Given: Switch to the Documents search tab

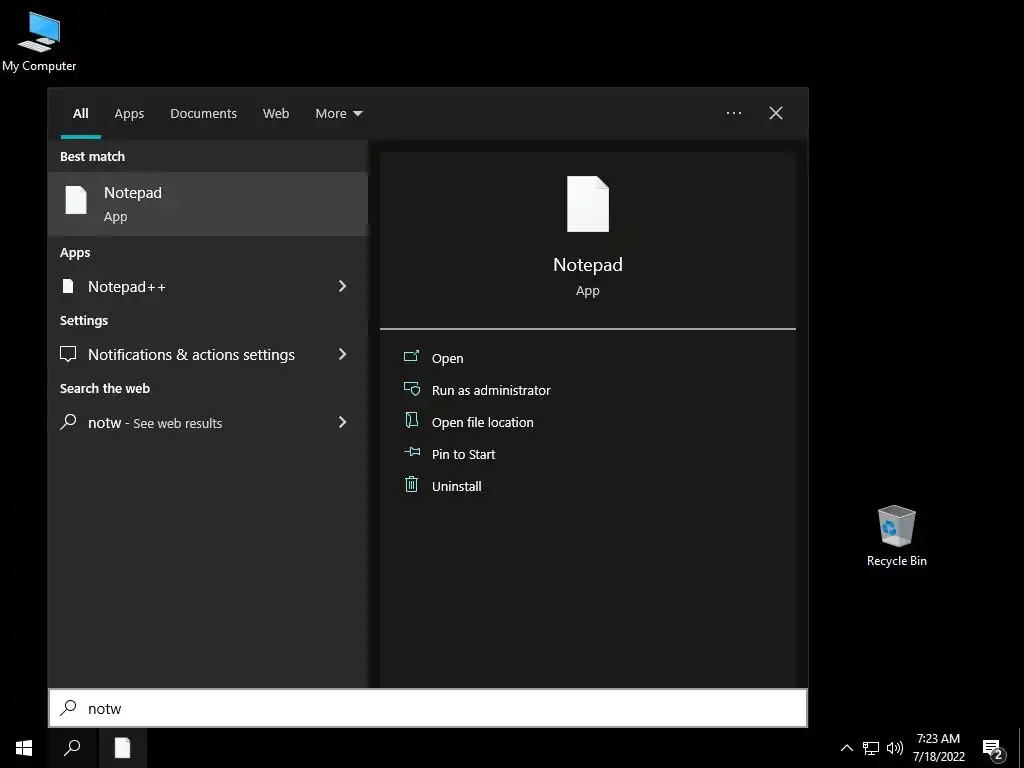Looking at the screenshot, I should (203, 114).
